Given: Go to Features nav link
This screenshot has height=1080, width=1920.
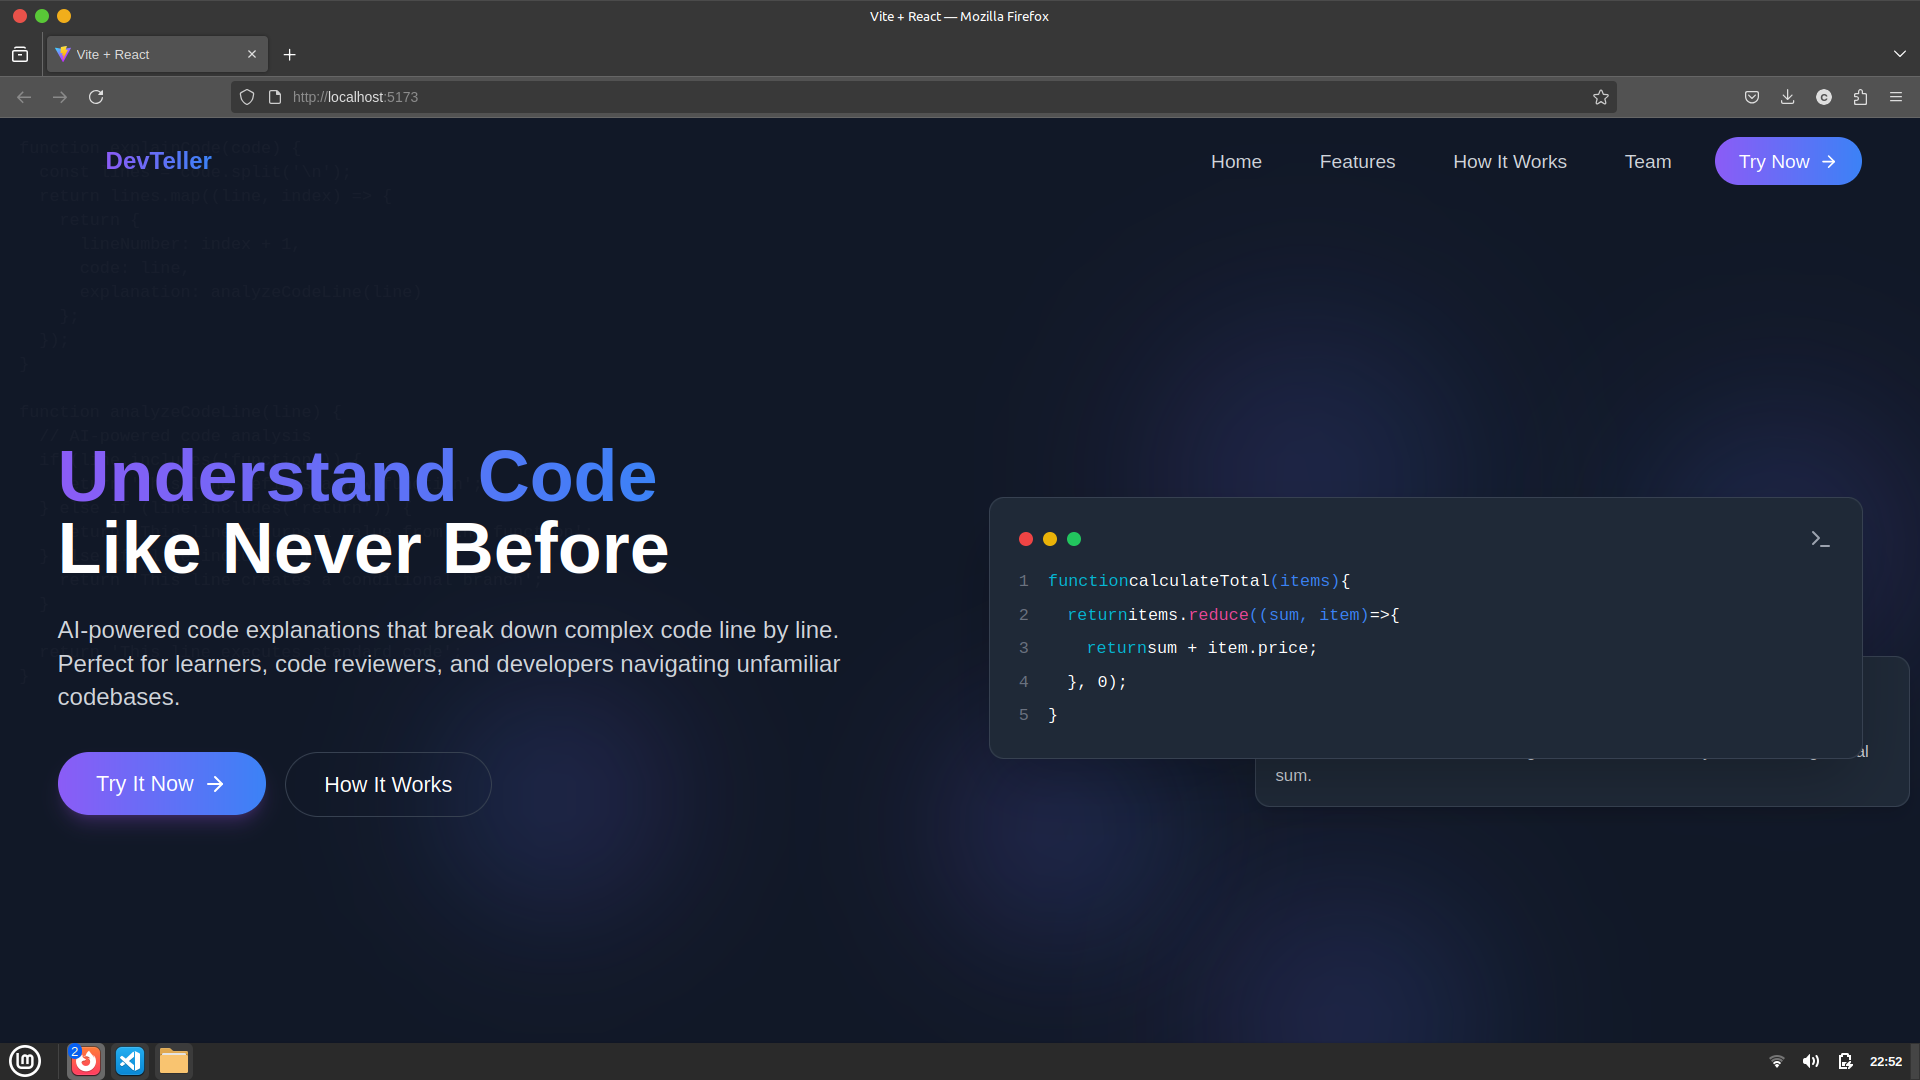Looking at the screenshot, I should click(1357, 162).
